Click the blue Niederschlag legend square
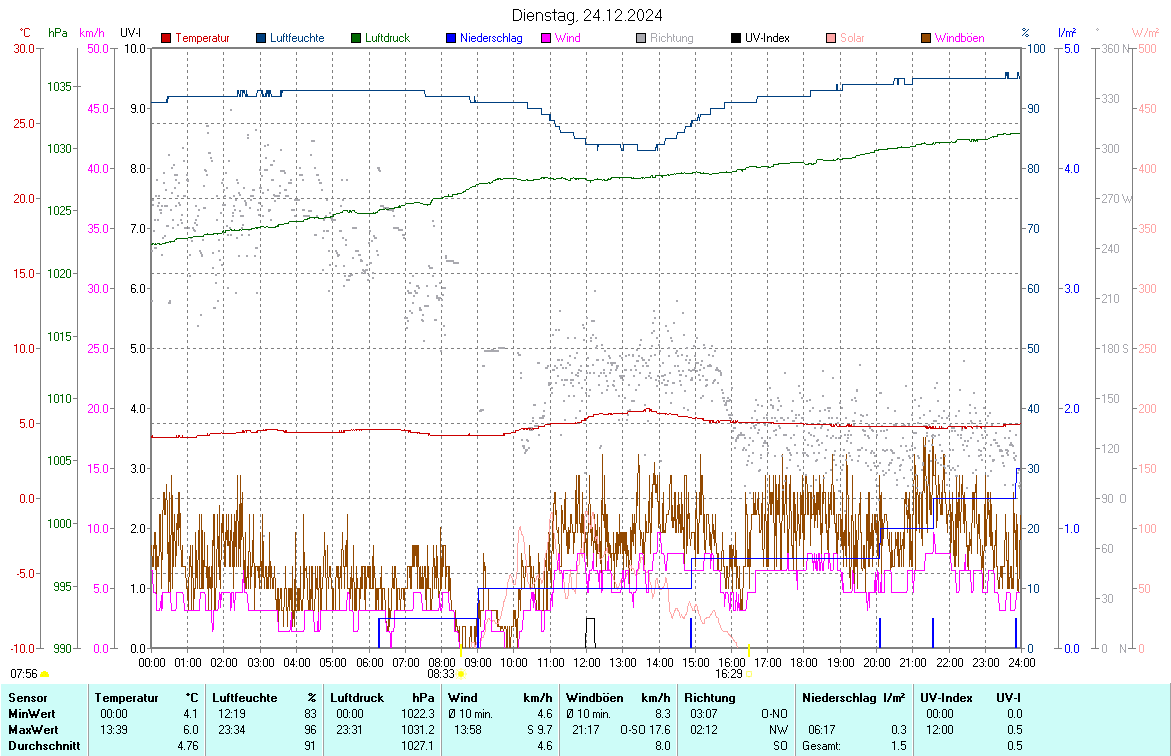1171x756 pixels. (x=451, y=39)
